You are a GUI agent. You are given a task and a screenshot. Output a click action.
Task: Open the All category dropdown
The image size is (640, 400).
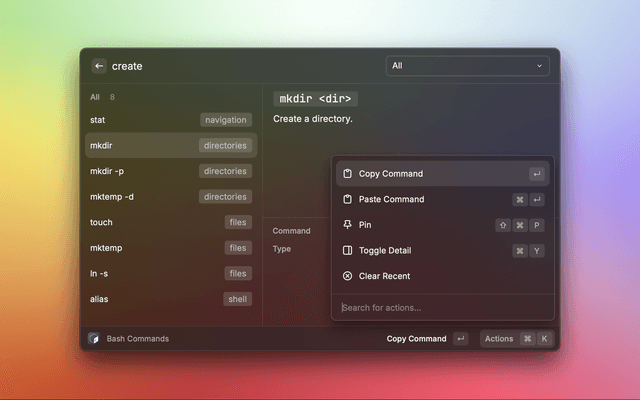[467, 66]
